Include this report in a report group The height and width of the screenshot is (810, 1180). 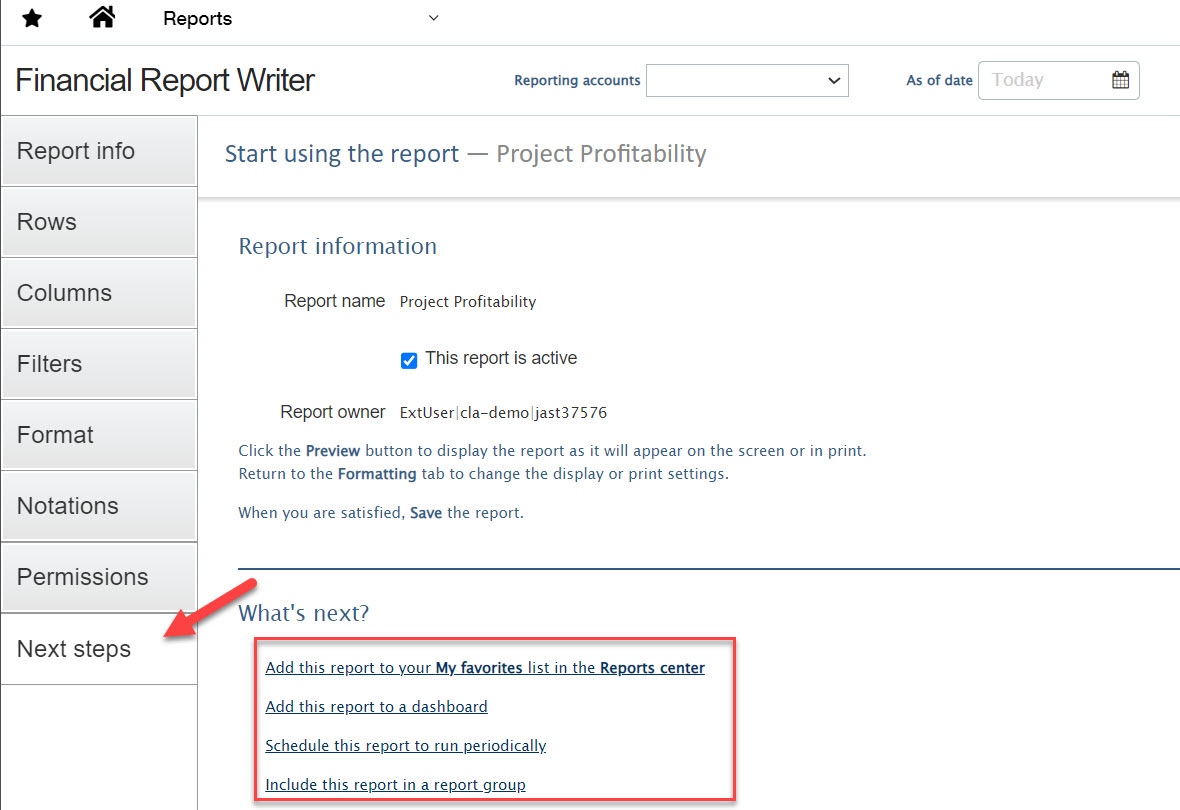395,785
